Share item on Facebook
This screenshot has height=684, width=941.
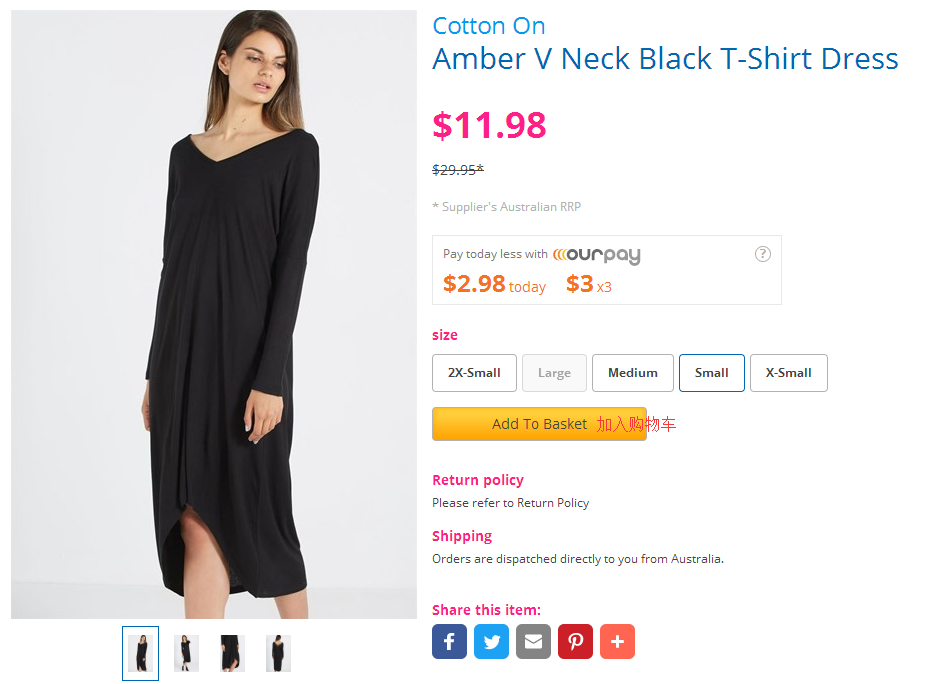(449, 642)
